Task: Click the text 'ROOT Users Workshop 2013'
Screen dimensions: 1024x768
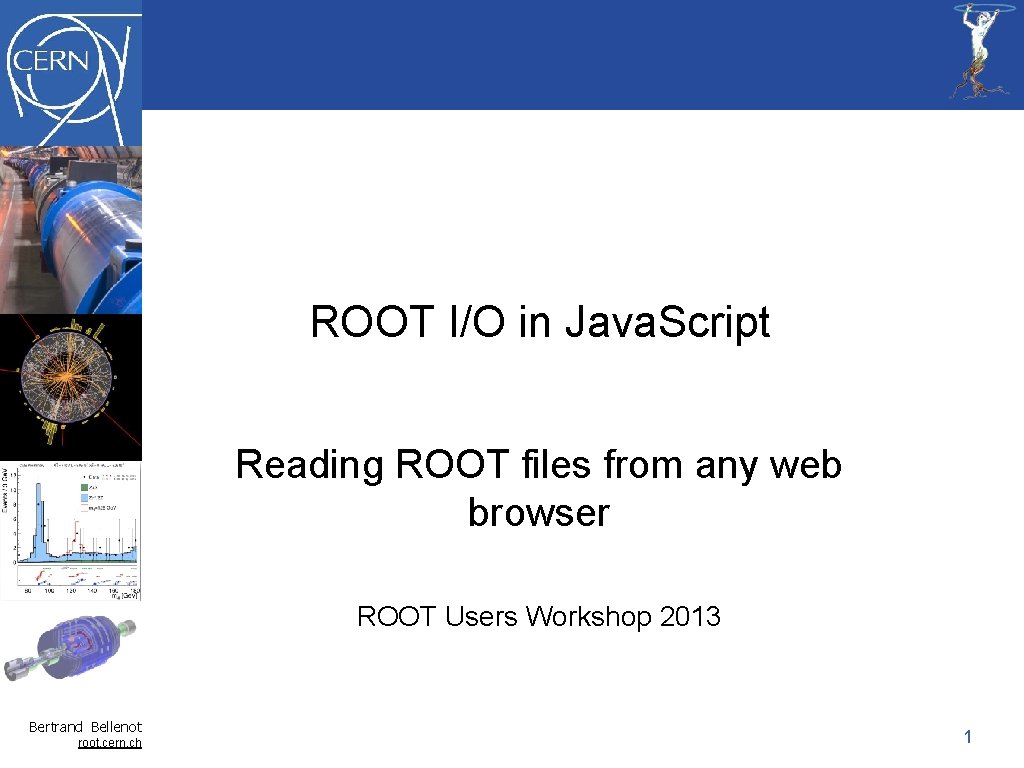Action: 539,616
